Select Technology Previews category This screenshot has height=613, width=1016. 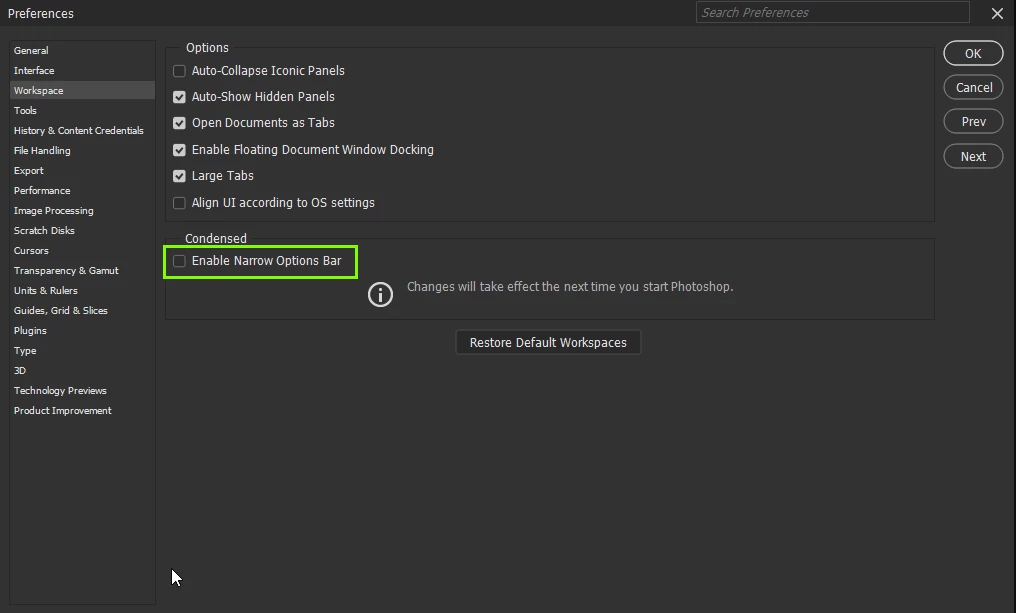click(82, 391)
